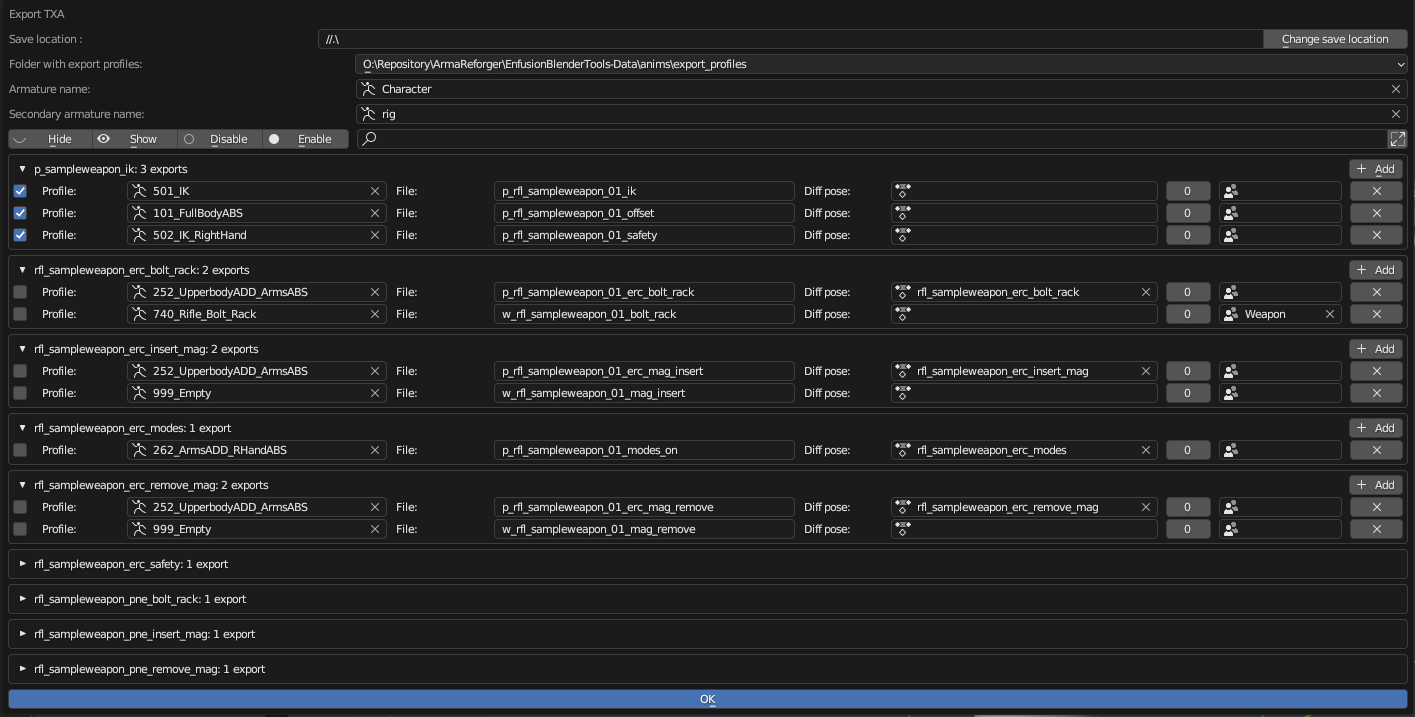Clear the Character armature name field

1395,89
